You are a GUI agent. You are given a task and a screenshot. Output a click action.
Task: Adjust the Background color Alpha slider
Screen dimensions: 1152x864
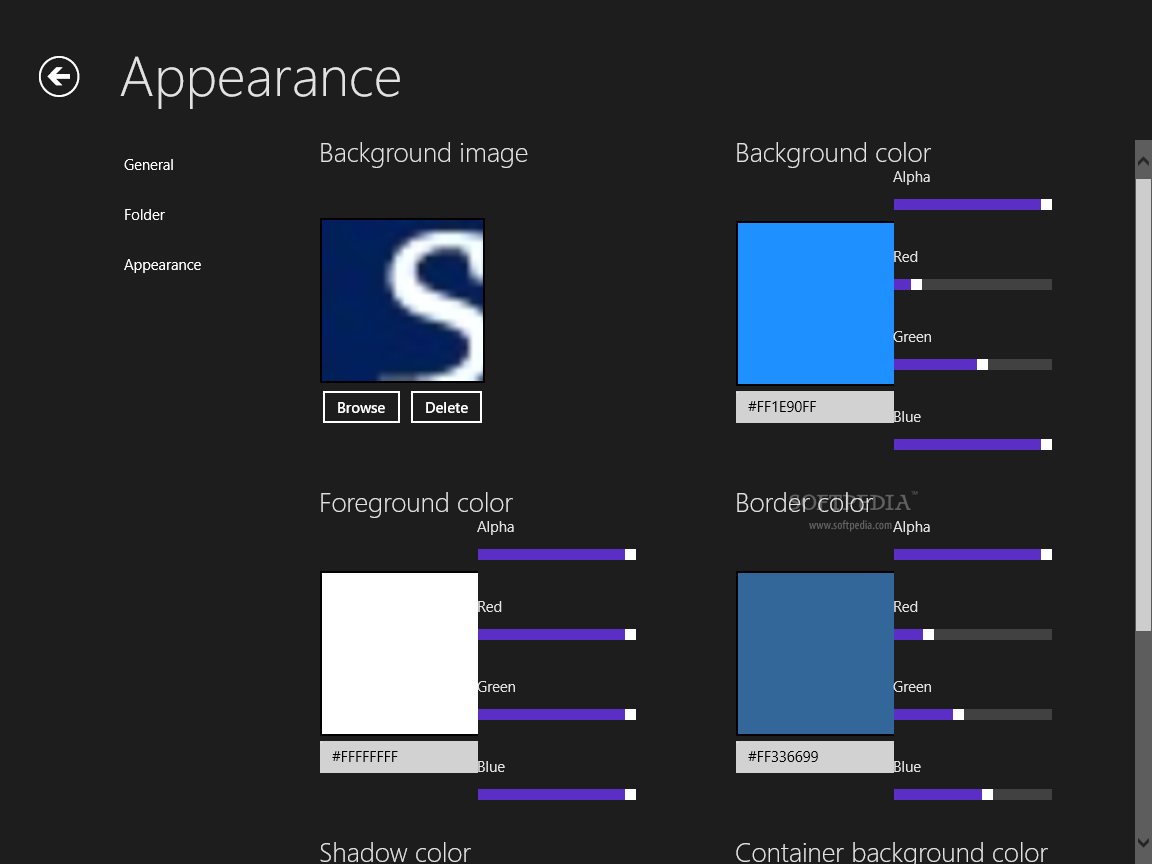pos(973,204)
